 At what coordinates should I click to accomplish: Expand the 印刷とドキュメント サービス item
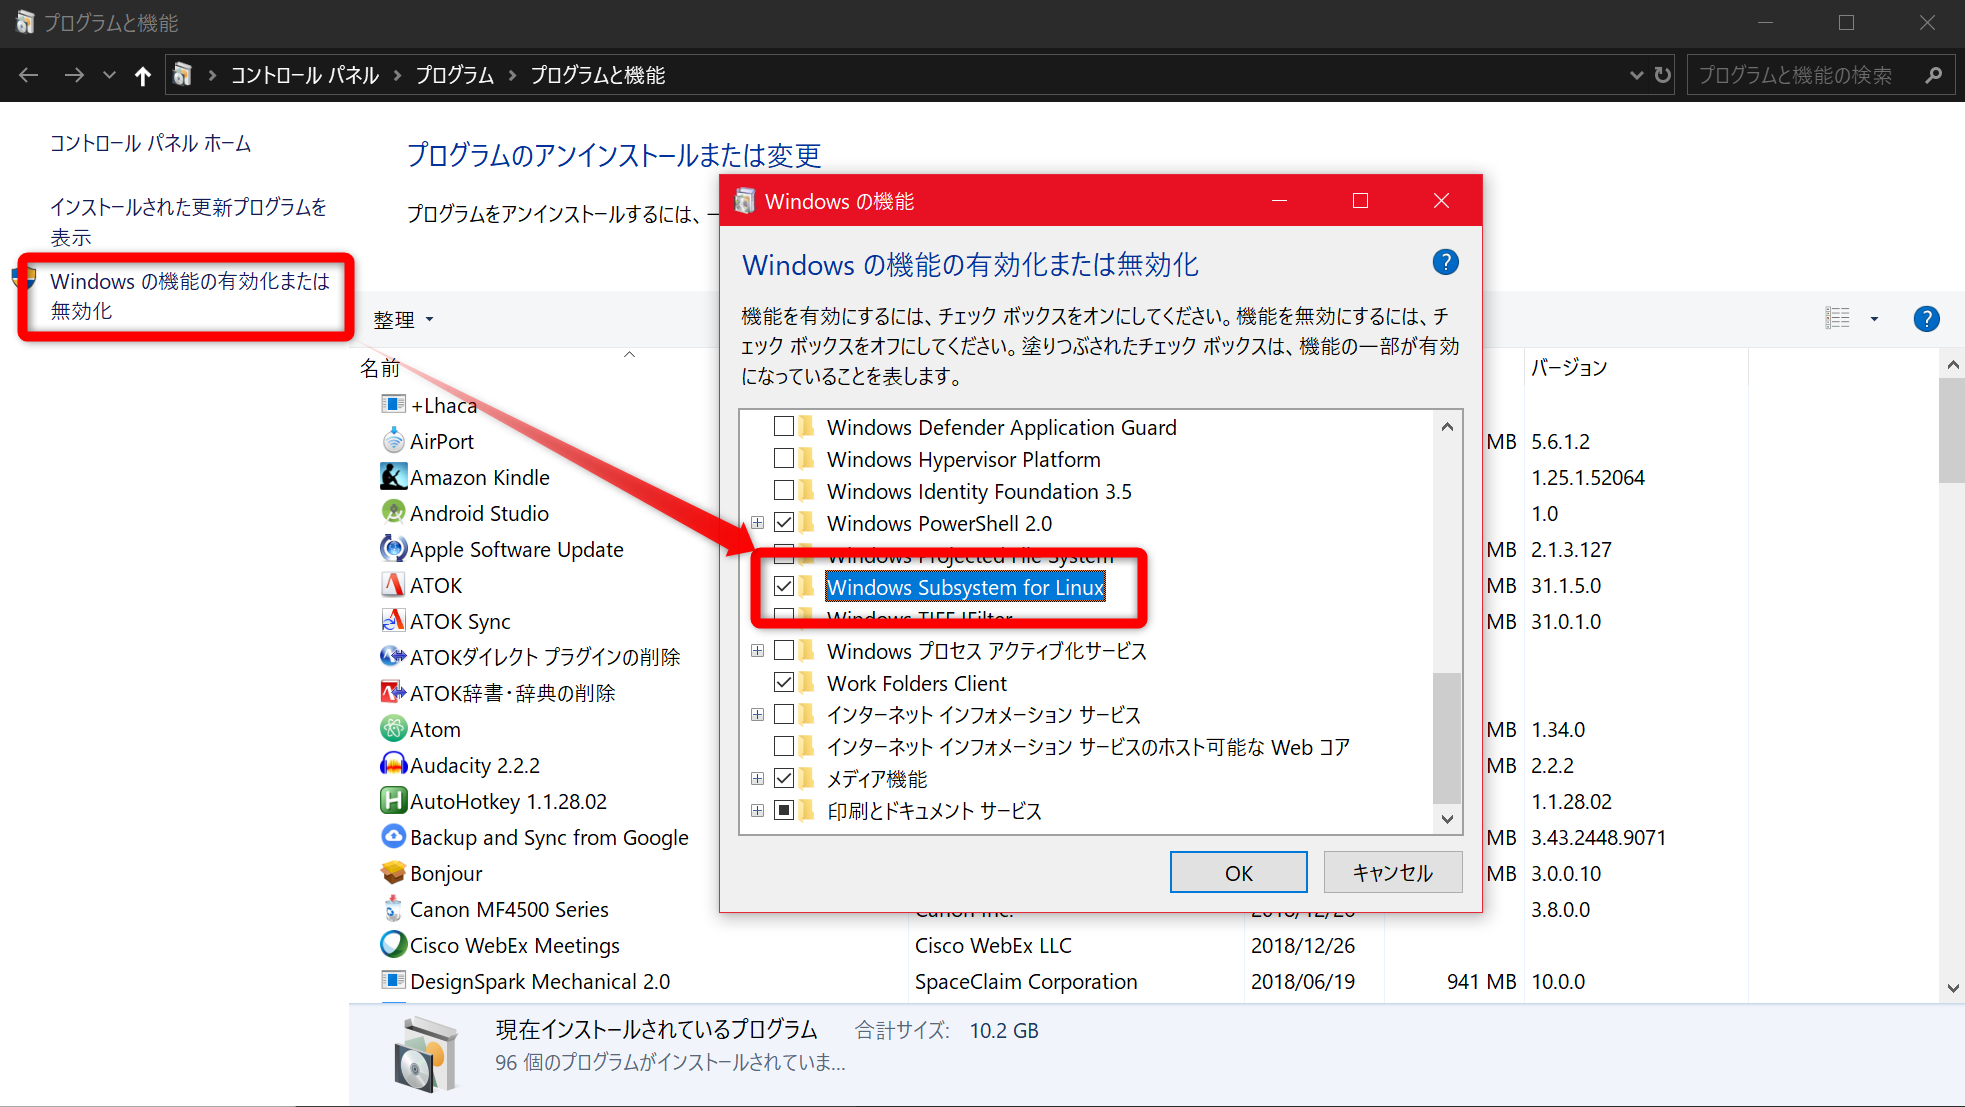pos(757,811)
